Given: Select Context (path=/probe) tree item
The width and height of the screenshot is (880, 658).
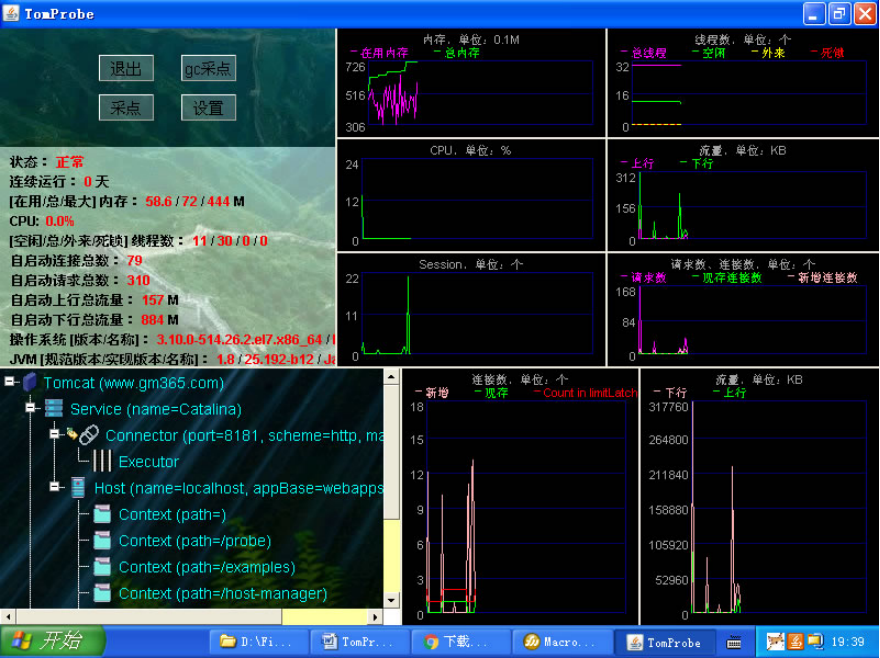Looking at the screenshot, I should pos(195,541).
